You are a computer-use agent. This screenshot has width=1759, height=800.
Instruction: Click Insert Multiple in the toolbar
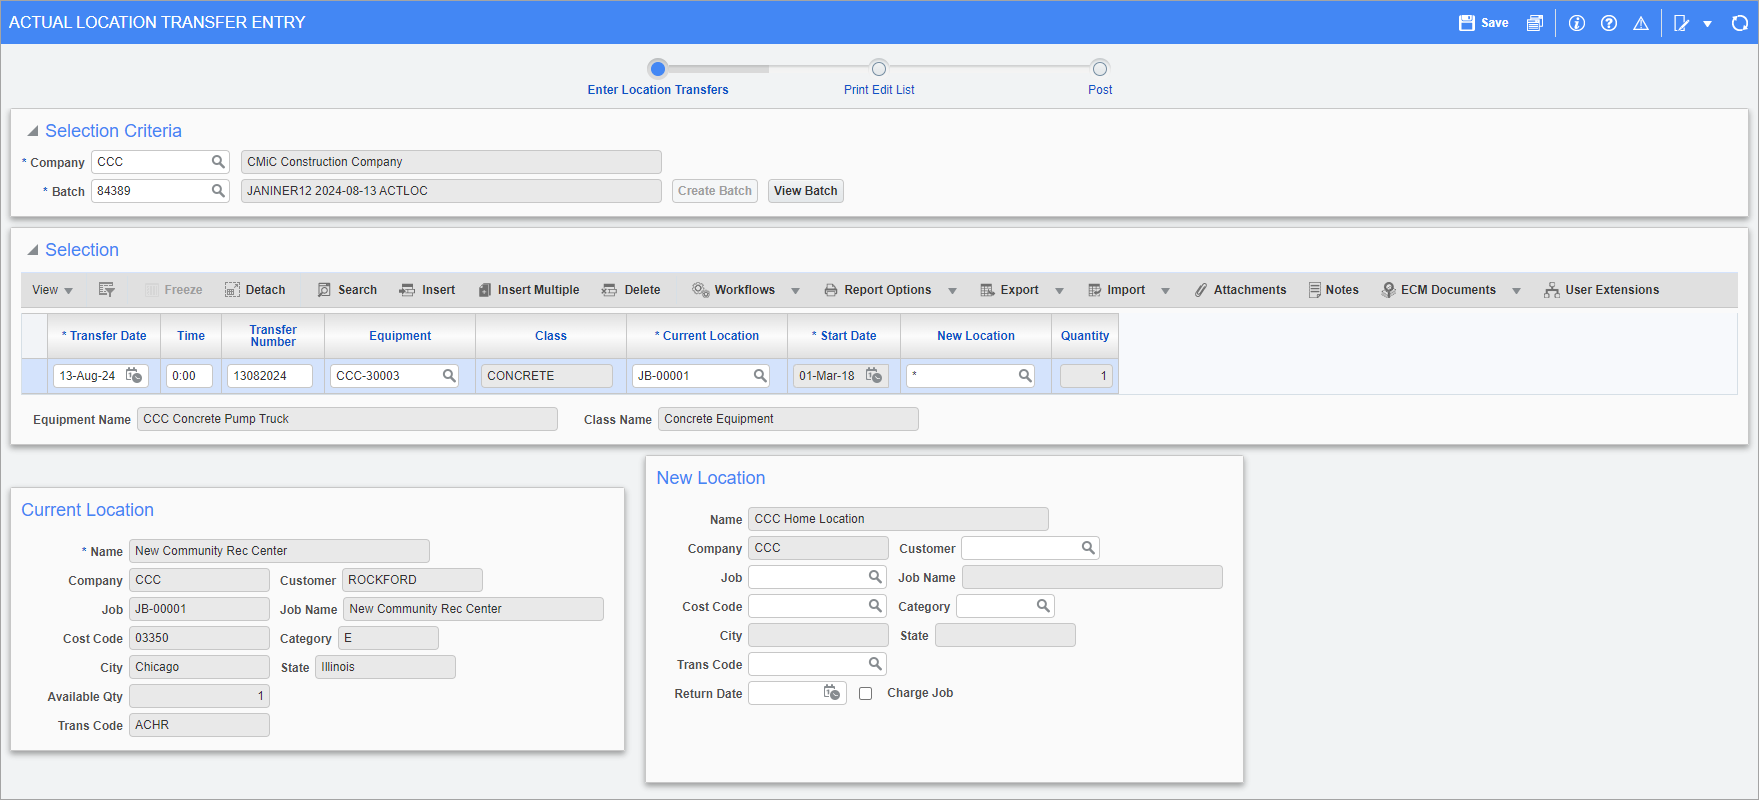pyautogui.click(x=529, y=290)
